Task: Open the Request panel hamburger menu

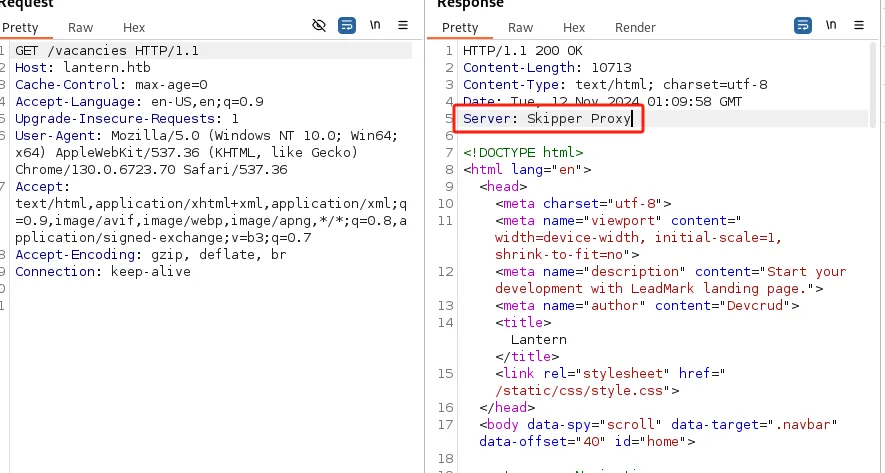Action: click(x=403, y=25)
